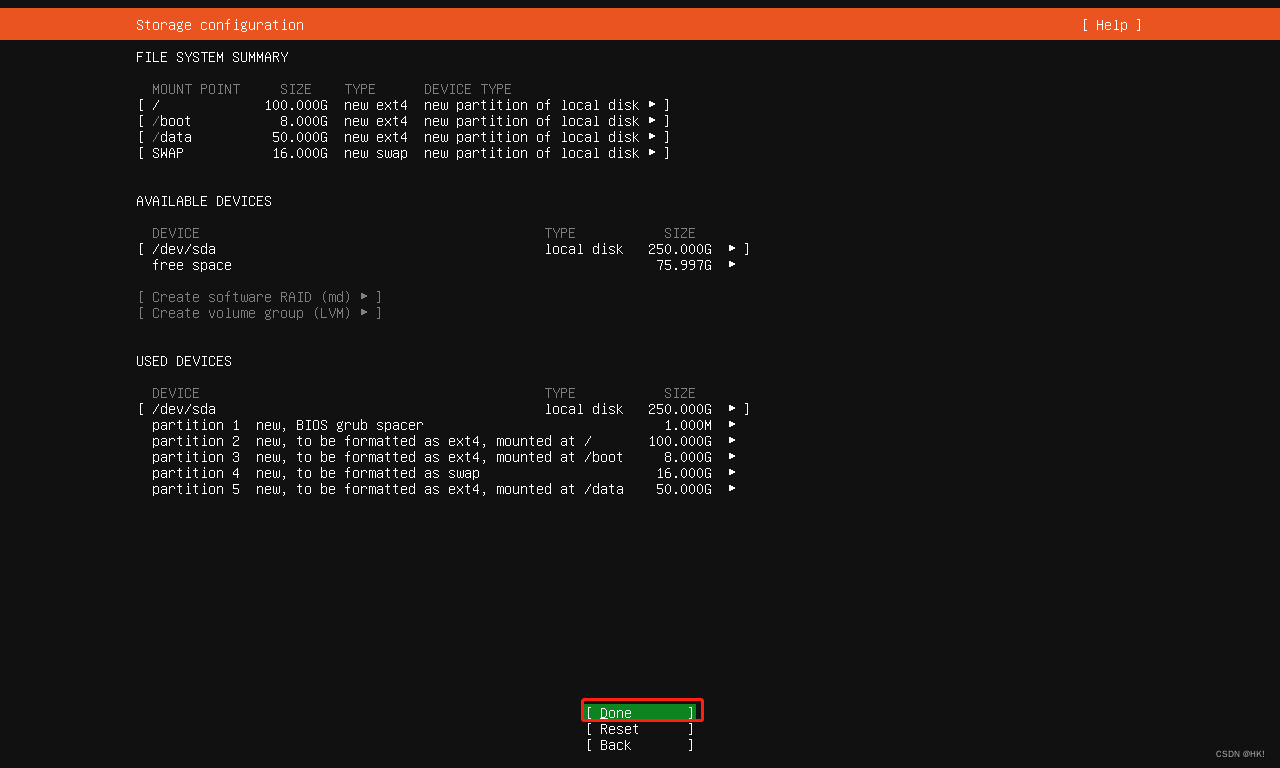Expand the /boot mount point row arrow
Viewport: 1280px width, 768px height.
click(652, 120)
